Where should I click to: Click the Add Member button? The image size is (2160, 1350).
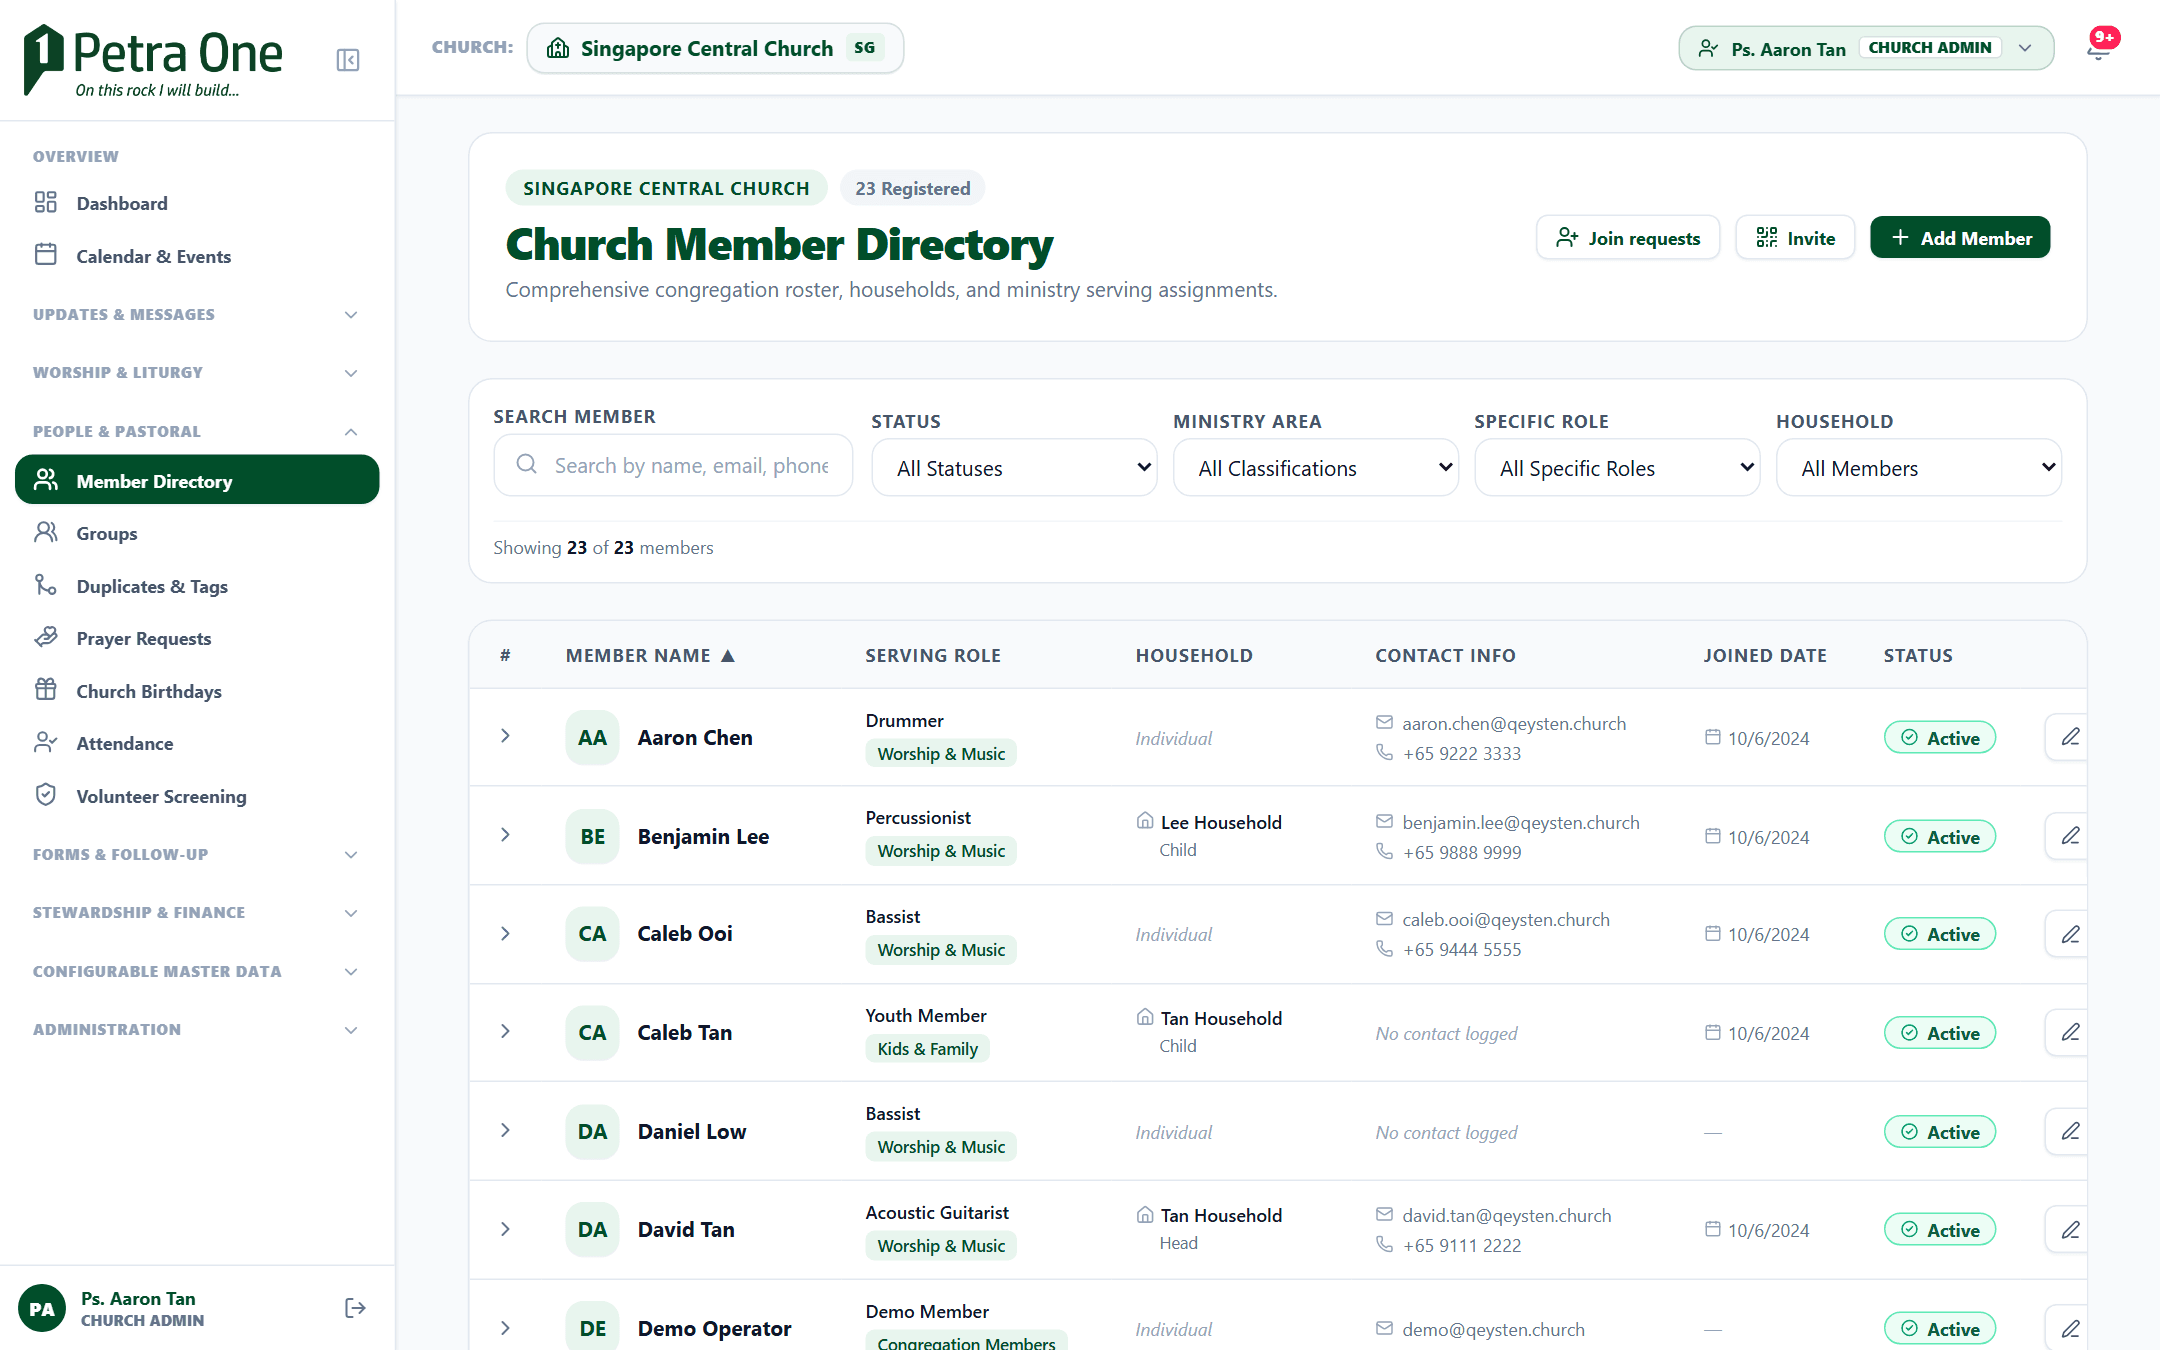coord(1960,238)
